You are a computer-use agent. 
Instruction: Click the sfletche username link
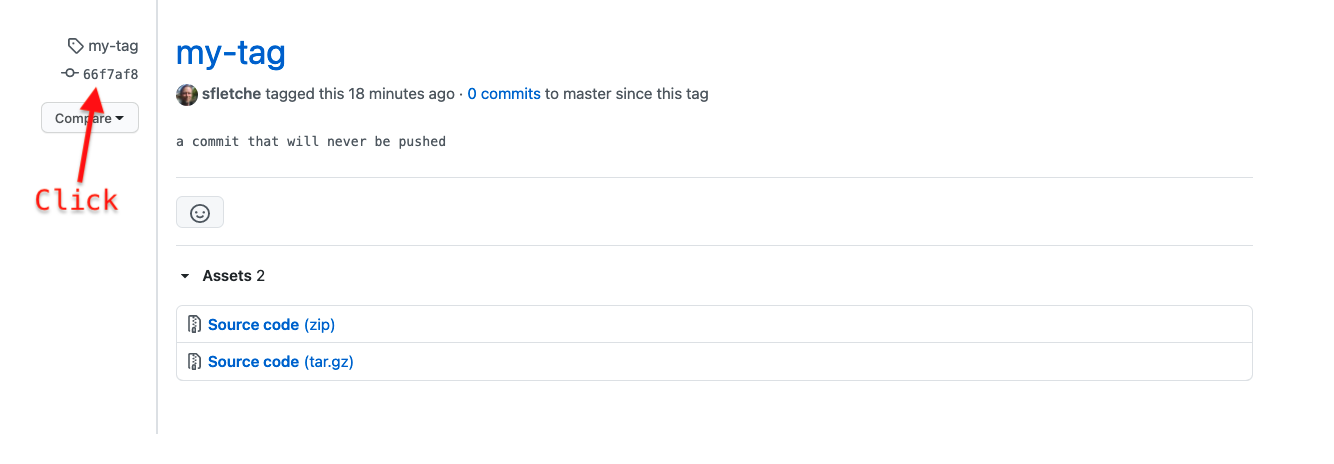(231, 94)
